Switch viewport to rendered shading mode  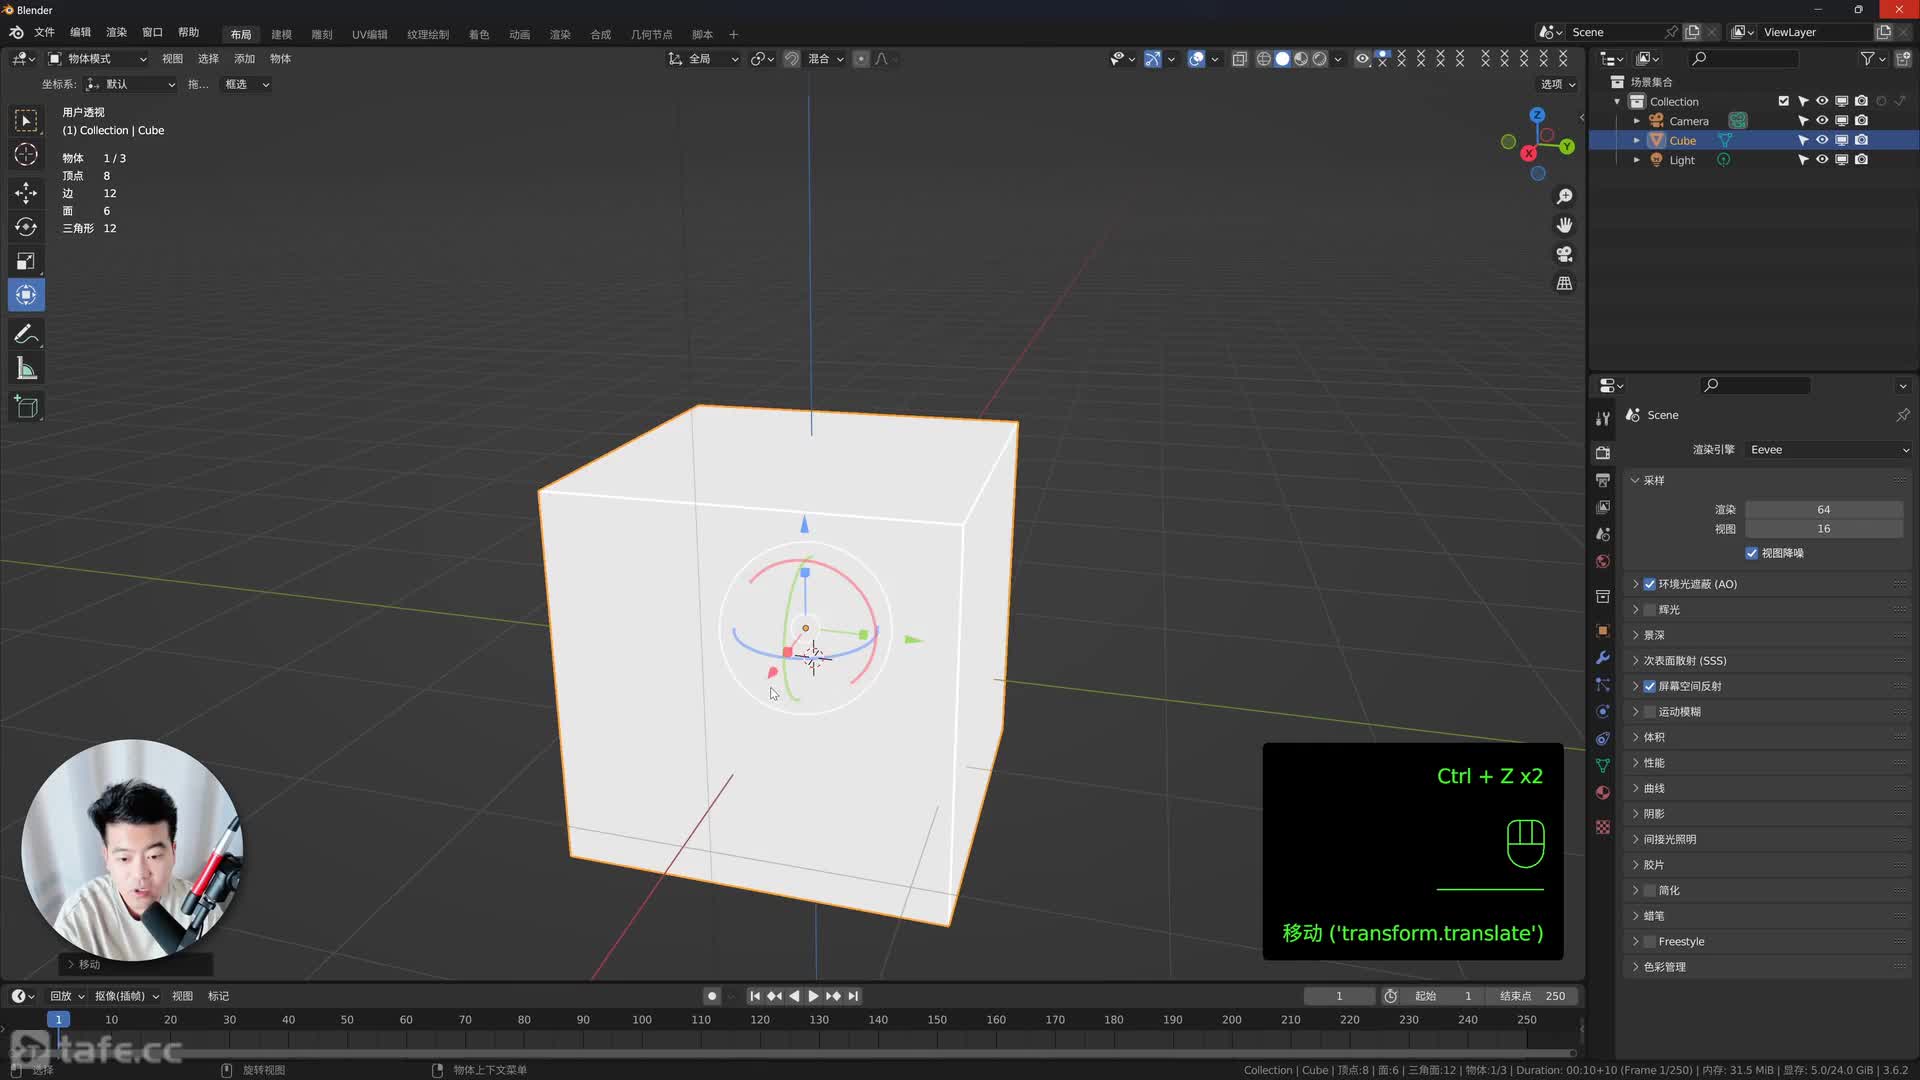click(x=1320, y=59)
